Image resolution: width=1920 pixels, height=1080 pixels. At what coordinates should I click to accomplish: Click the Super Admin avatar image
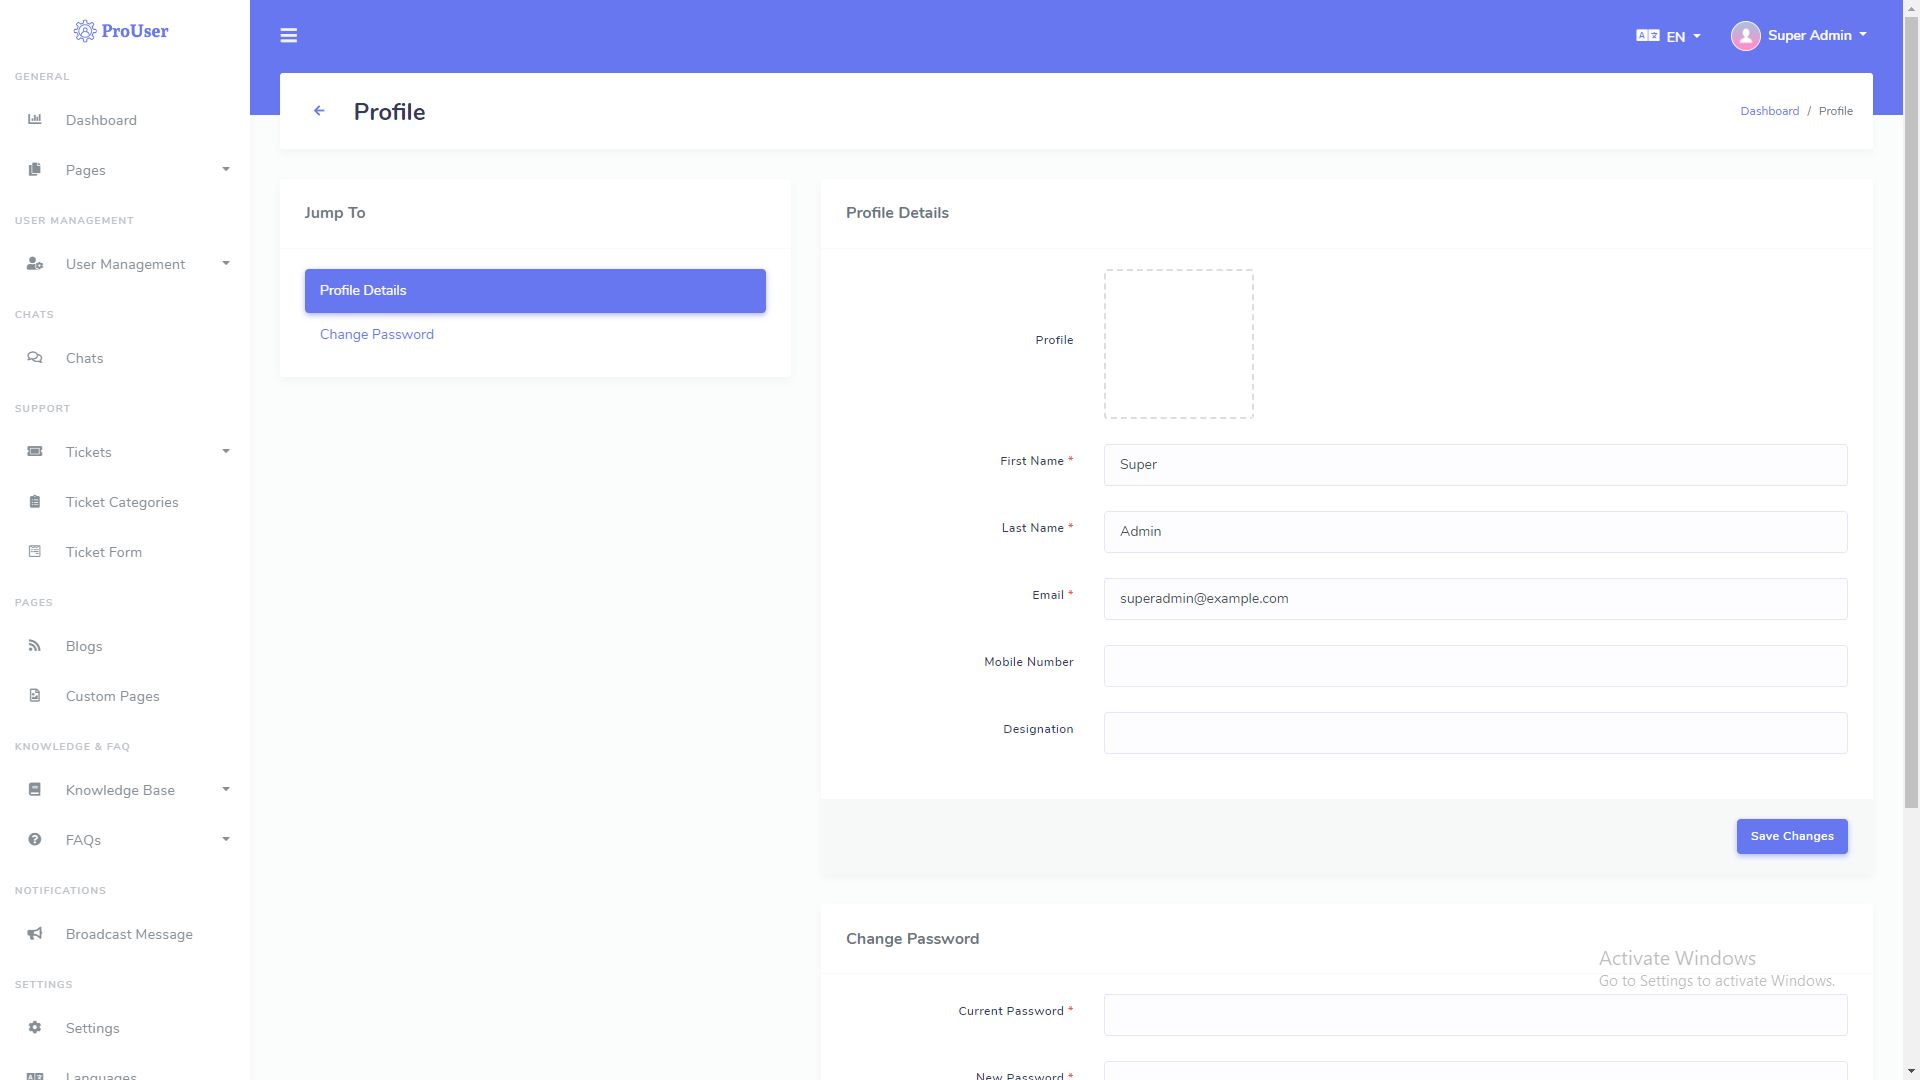coord(1746,36)
